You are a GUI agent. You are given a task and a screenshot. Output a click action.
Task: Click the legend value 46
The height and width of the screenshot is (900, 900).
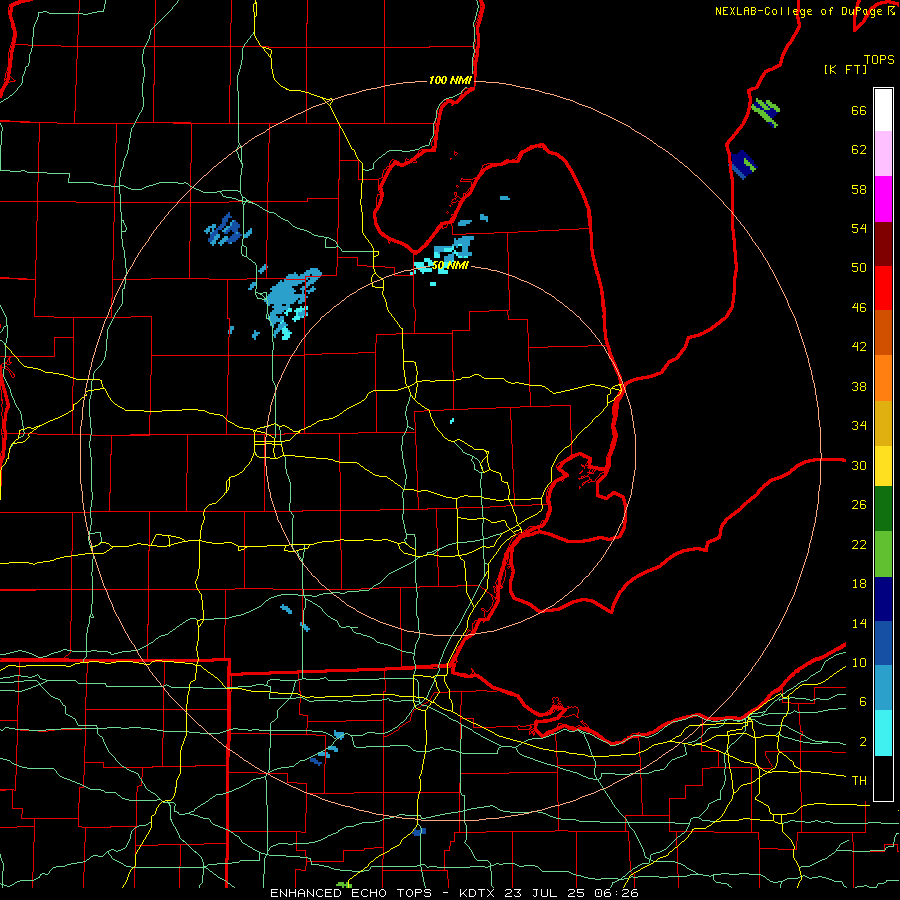click(x=859, y=308)
